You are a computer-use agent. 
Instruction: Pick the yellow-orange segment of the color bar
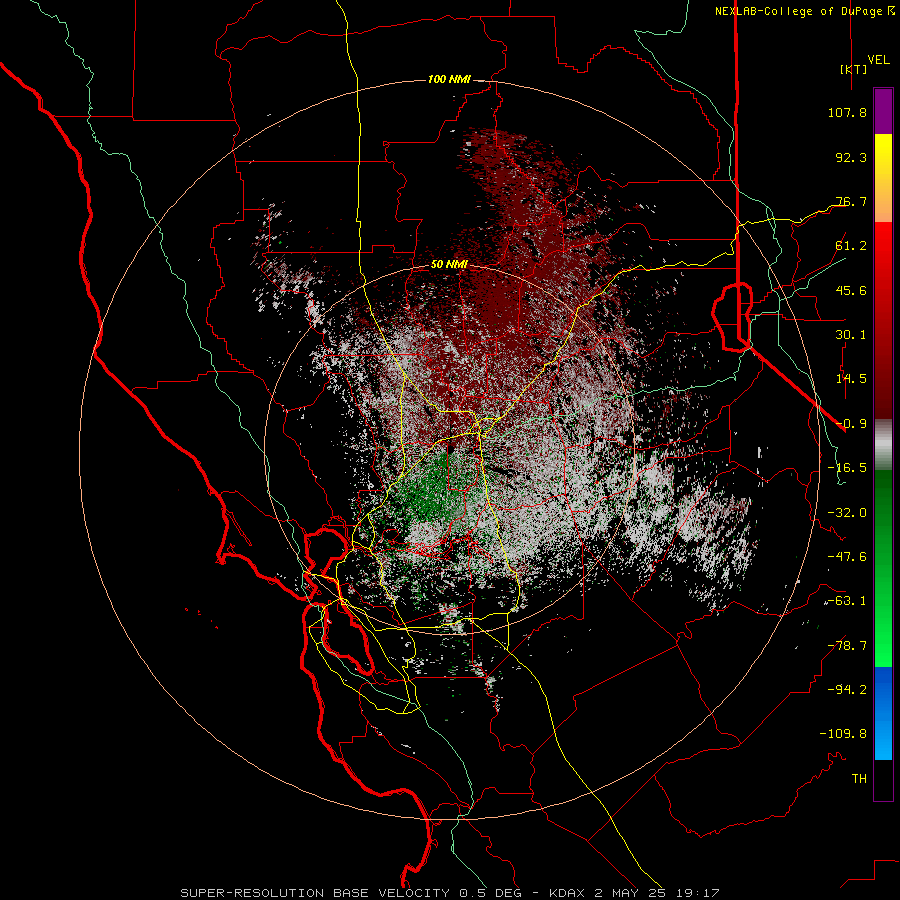point(883,178)
